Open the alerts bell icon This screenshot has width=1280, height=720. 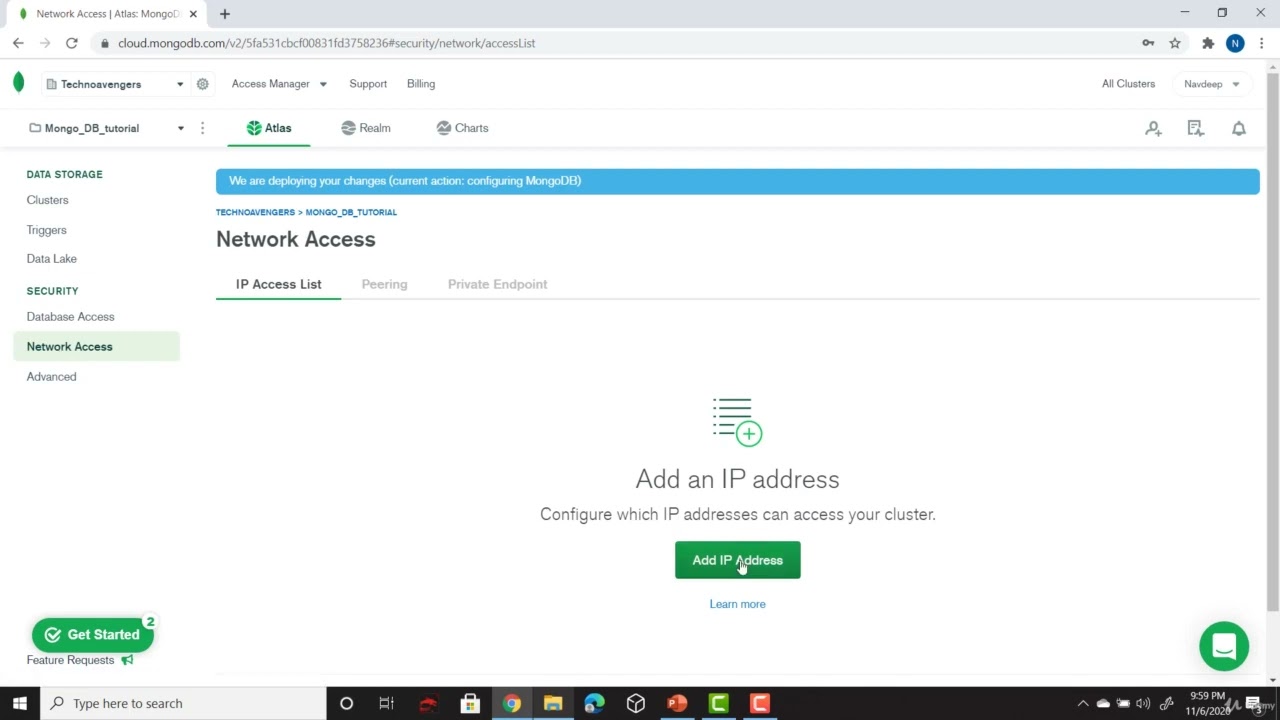(x=1238, y=128)
